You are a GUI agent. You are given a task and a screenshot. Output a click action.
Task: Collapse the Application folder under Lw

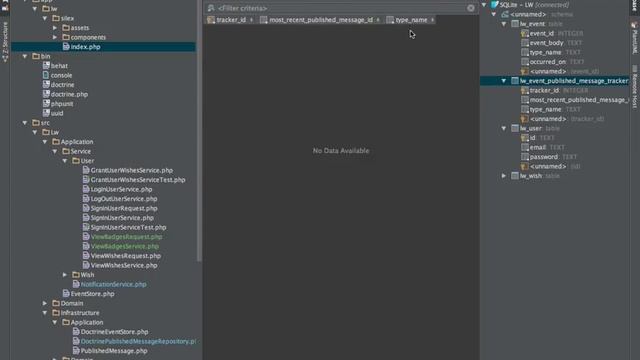point(45,142)
